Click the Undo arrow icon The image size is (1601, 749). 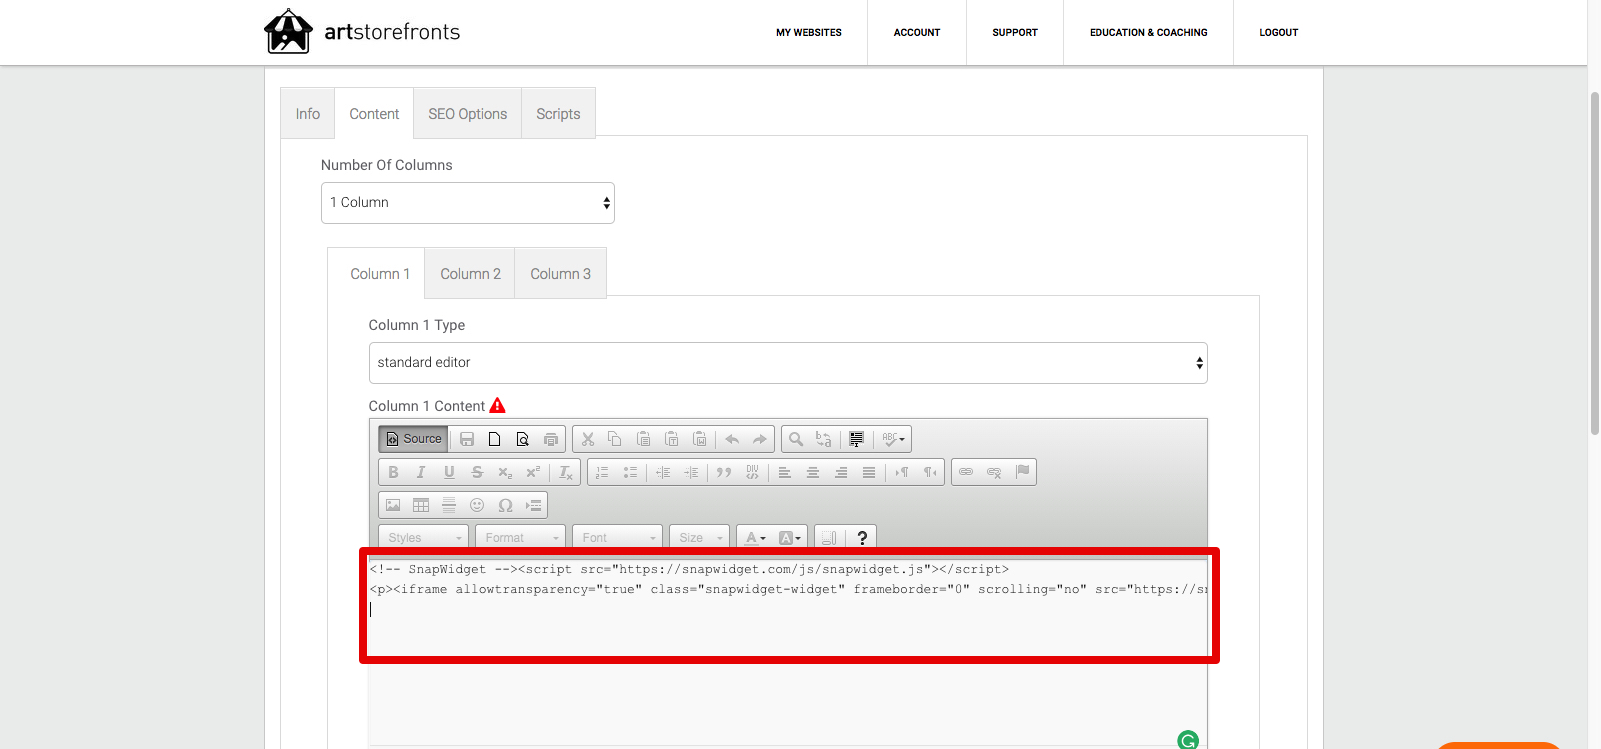(x=732, y=439)
